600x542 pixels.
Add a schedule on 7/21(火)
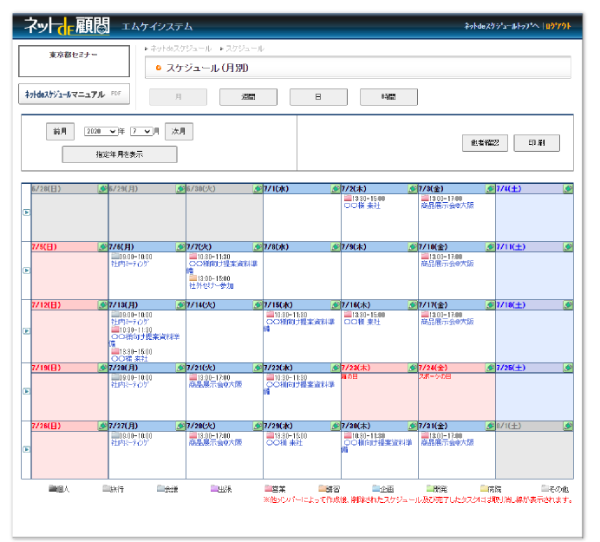coord(258,368)
